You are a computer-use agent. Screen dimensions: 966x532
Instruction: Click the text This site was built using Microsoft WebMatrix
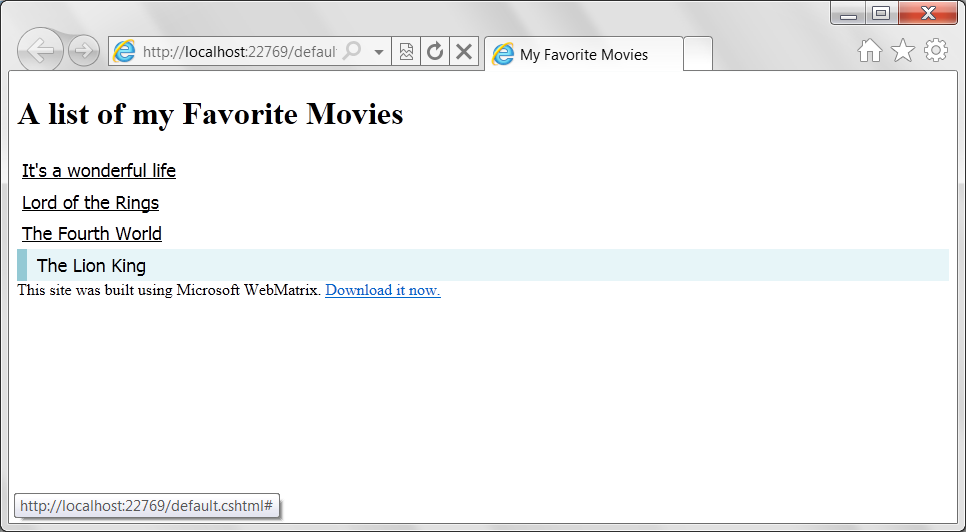(x=169, y=290)
